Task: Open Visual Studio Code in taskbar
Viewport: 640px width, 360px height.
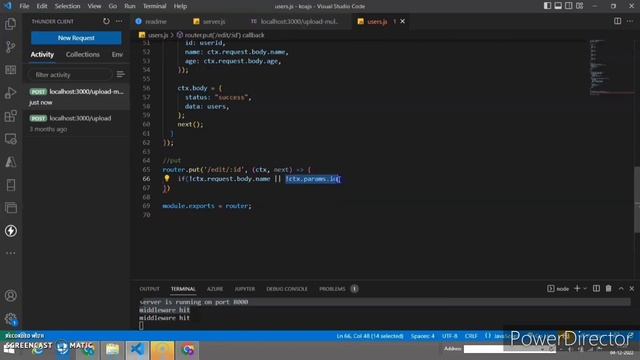Action: [137, 350]
